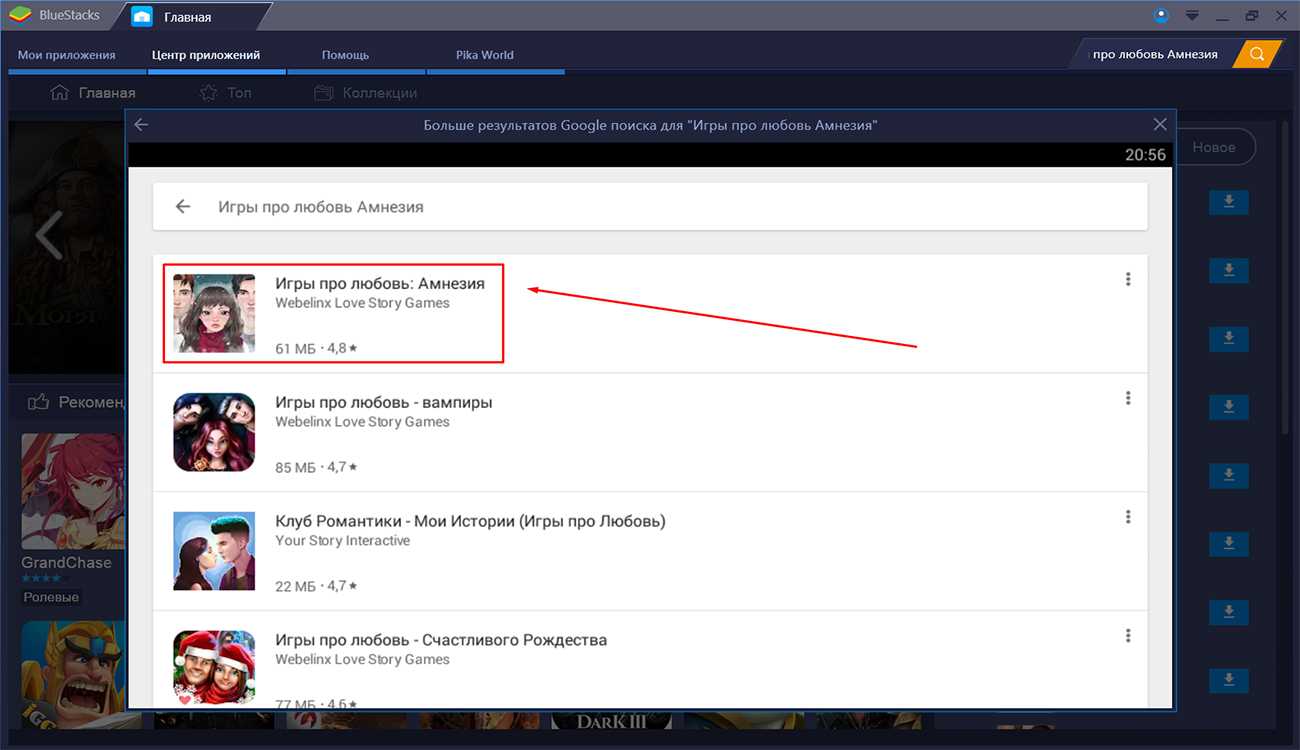Image resolution: width=1300 pixels, height=750 pixels.
Task: Go to Главная home section
Action: 93,93
